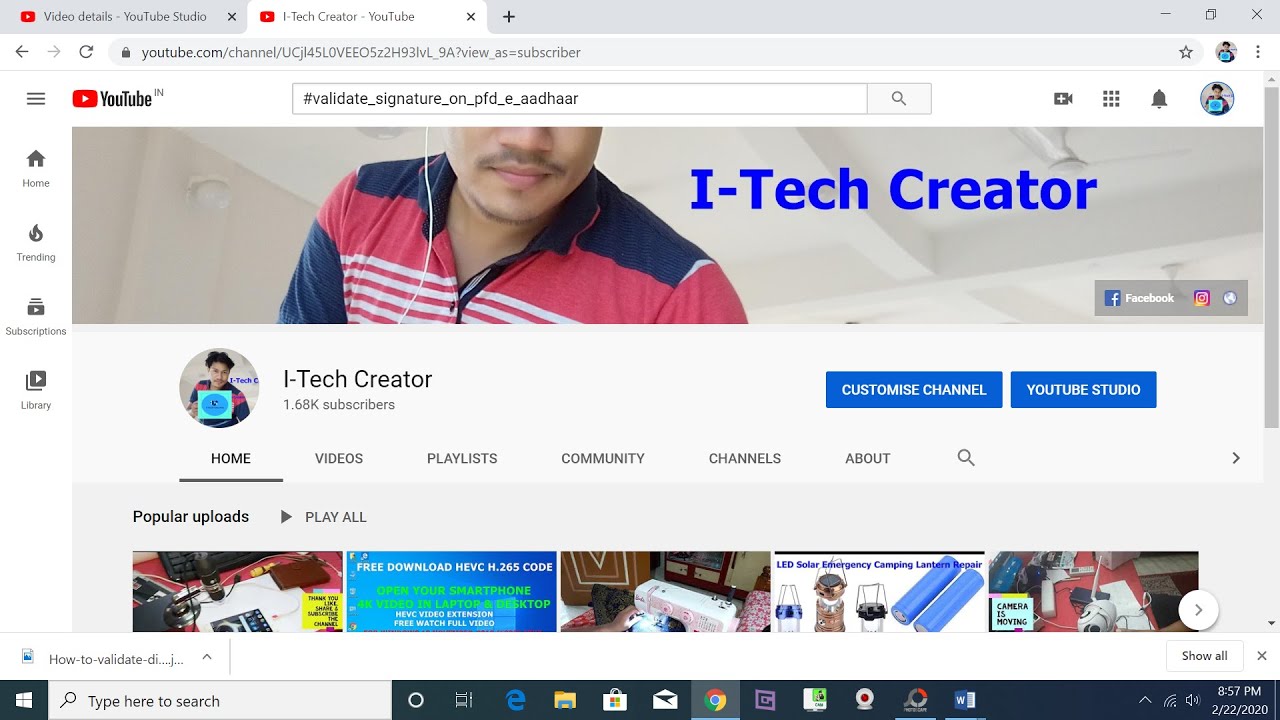1280x720 pixels.
Task: Open a new browser tab
Action: click(x=509, y=17)
